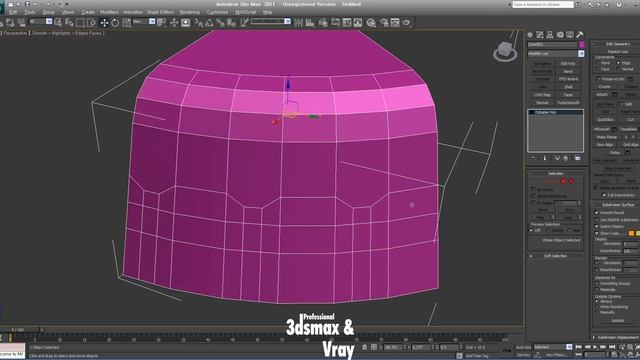Expand the Soft Selection rollout
Screen dimensions: 640x360
tap(556, 256)
